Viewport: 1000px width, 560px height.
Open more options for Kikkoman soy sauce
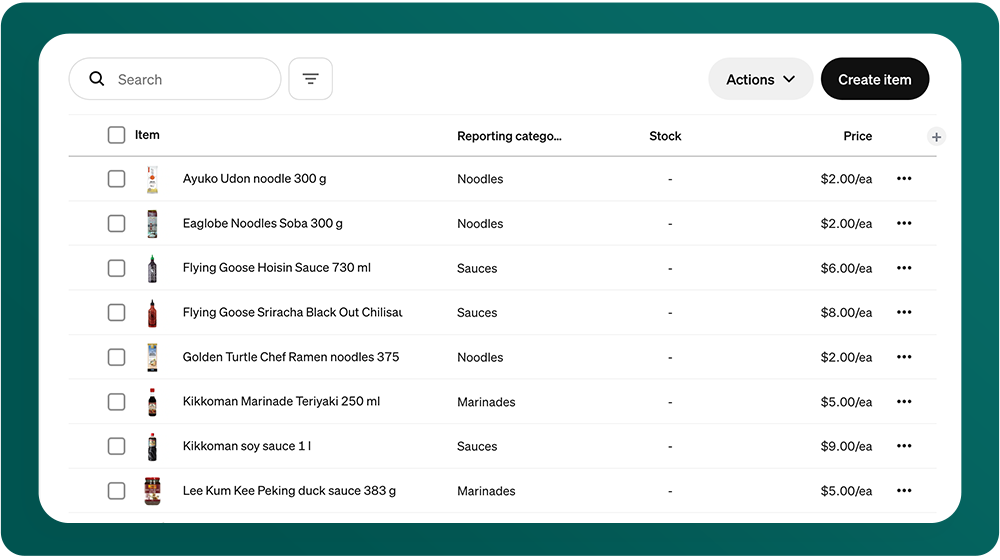tap(904, 446)
